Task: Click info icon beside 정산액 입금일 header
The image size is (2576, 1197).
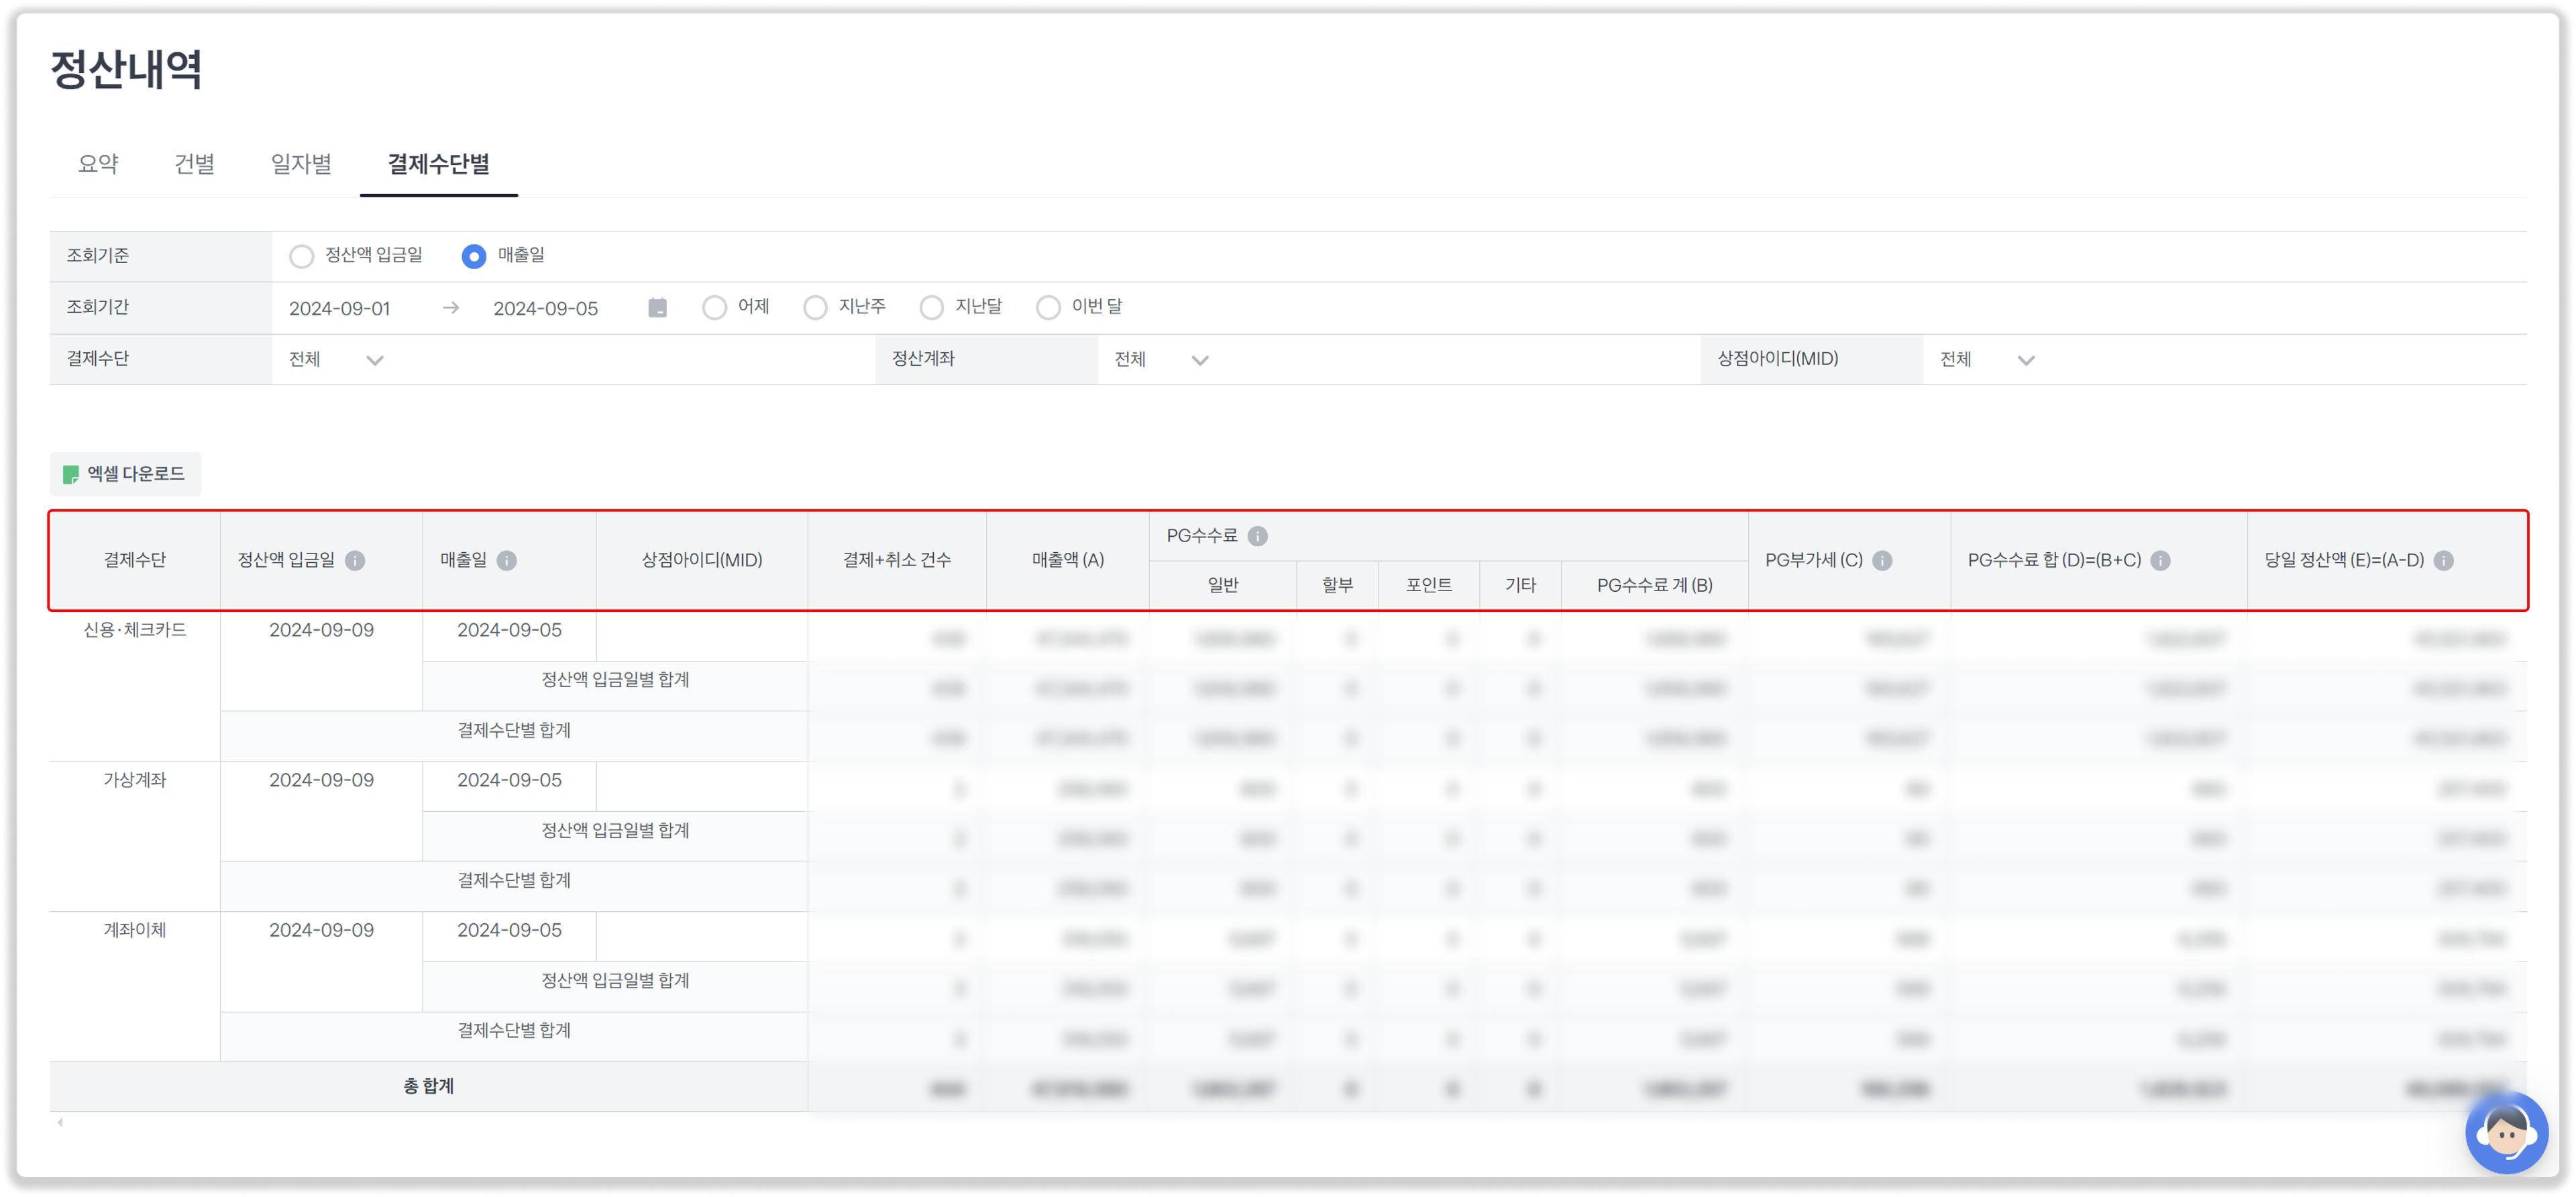Action: (355, 561)
